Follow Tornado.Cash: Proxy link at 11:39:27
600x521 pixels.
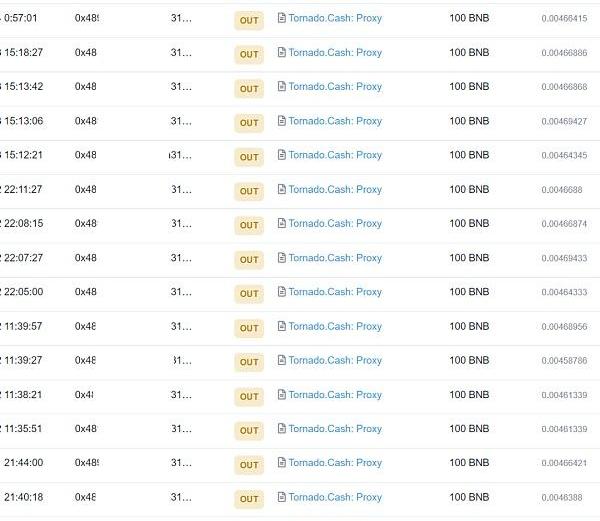(335, 360)
